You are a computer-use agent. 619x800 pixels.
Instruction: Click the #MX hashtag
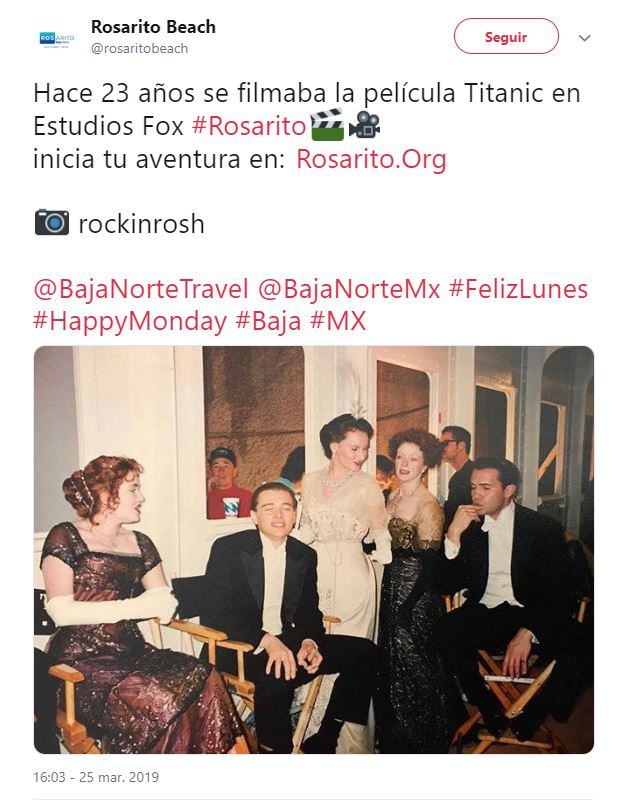coord(338,322)
